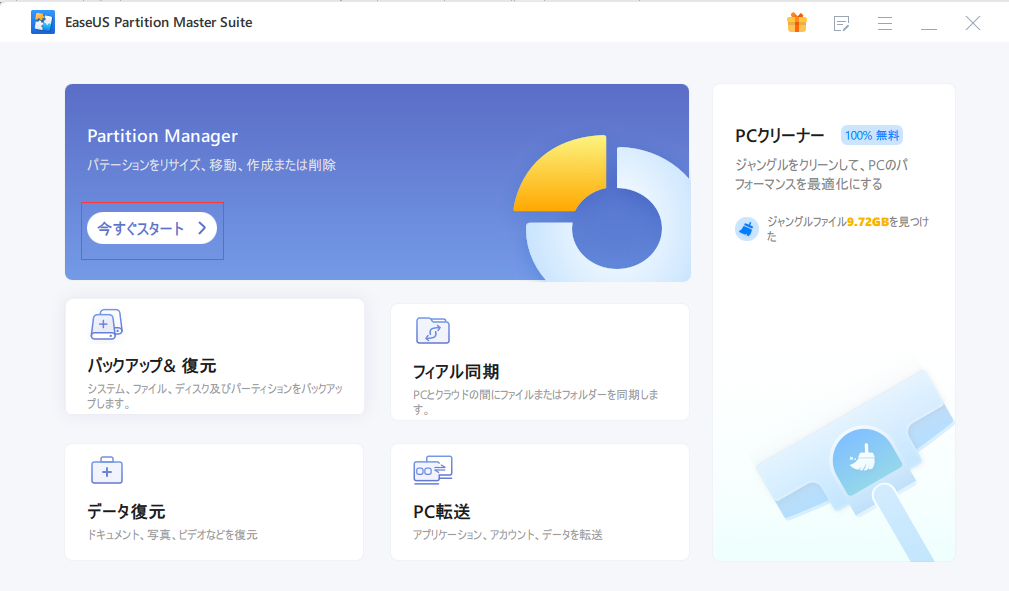The width and height of the screenshot is (1009, 591).
Task: Select the データ復元 plus-folder icon
Action: [x=107, y=469]
